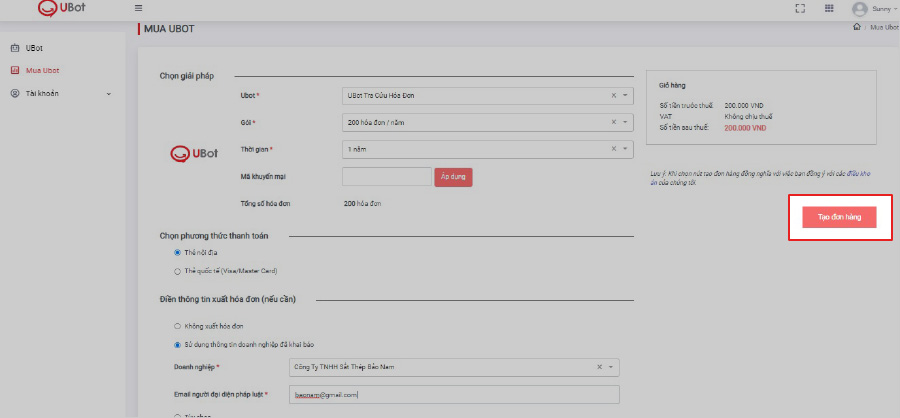Select Thẻ quốc tế (Visa/Master Card)
Screen dimensions: 900x418
(177, 271)
